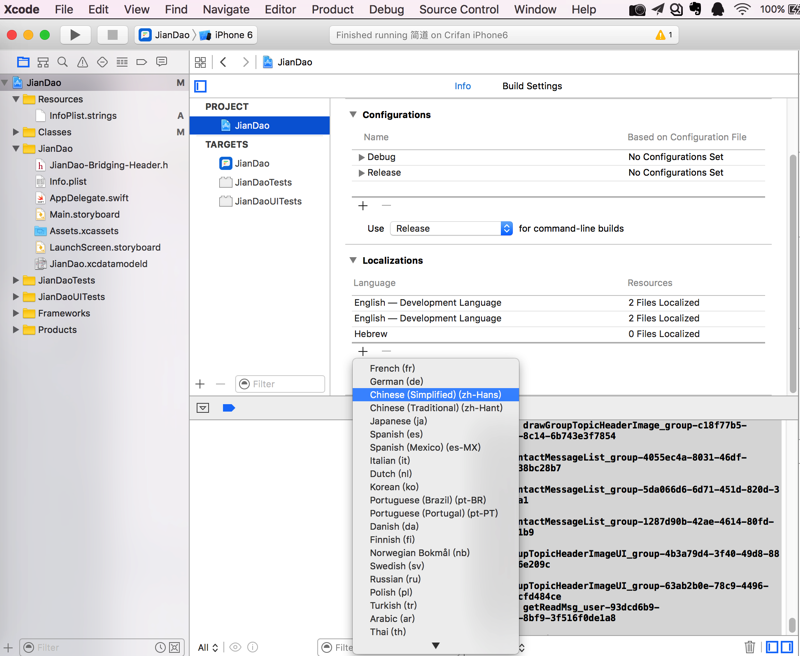Clear the console with trash icon

[x=749, y=647]
